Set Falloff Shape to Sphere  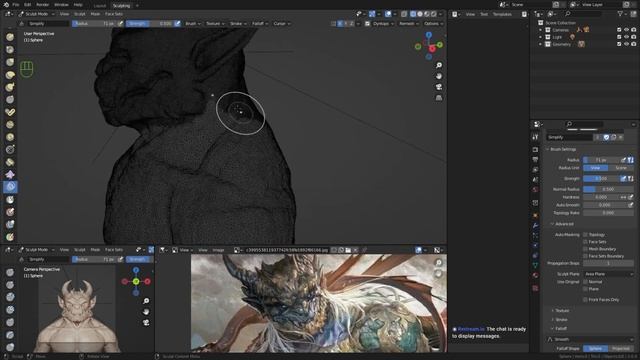(x=596, y=349)
